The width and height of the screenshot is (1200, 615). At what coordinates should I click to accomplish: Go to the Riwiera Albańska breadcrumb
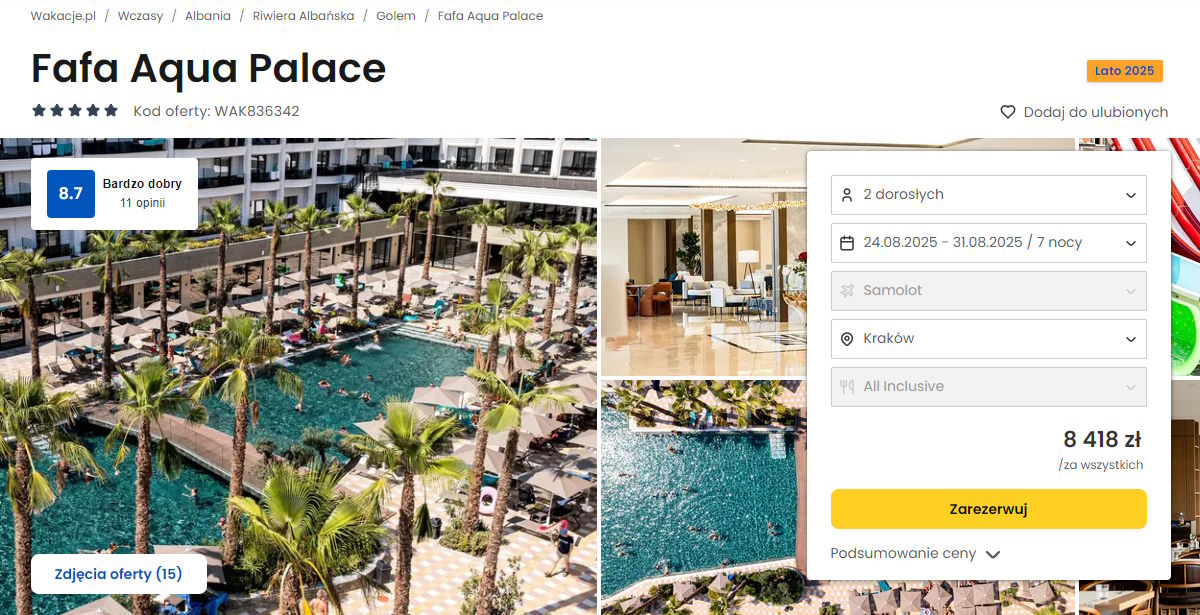point(303,16)
